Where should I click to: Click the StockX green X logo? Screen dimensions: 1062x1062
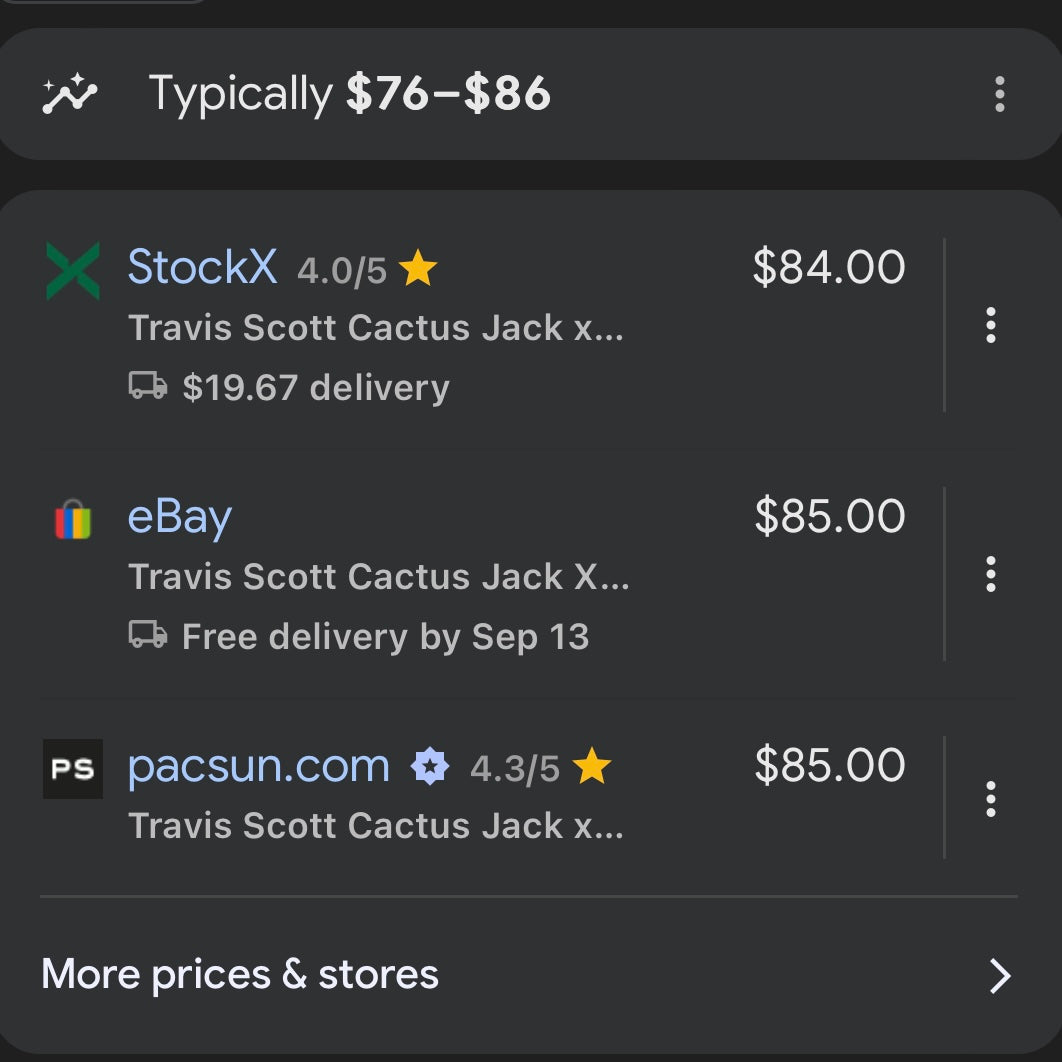pos(73,270)
